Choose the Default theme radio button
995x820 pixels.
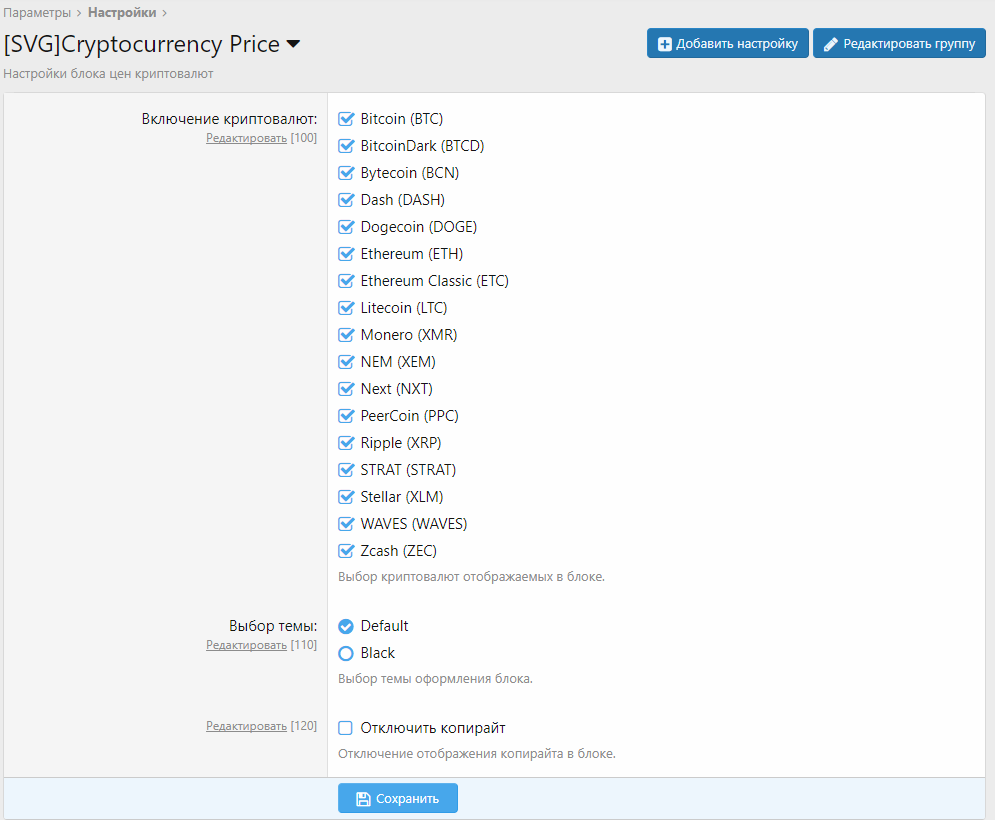tap(347, 626)
